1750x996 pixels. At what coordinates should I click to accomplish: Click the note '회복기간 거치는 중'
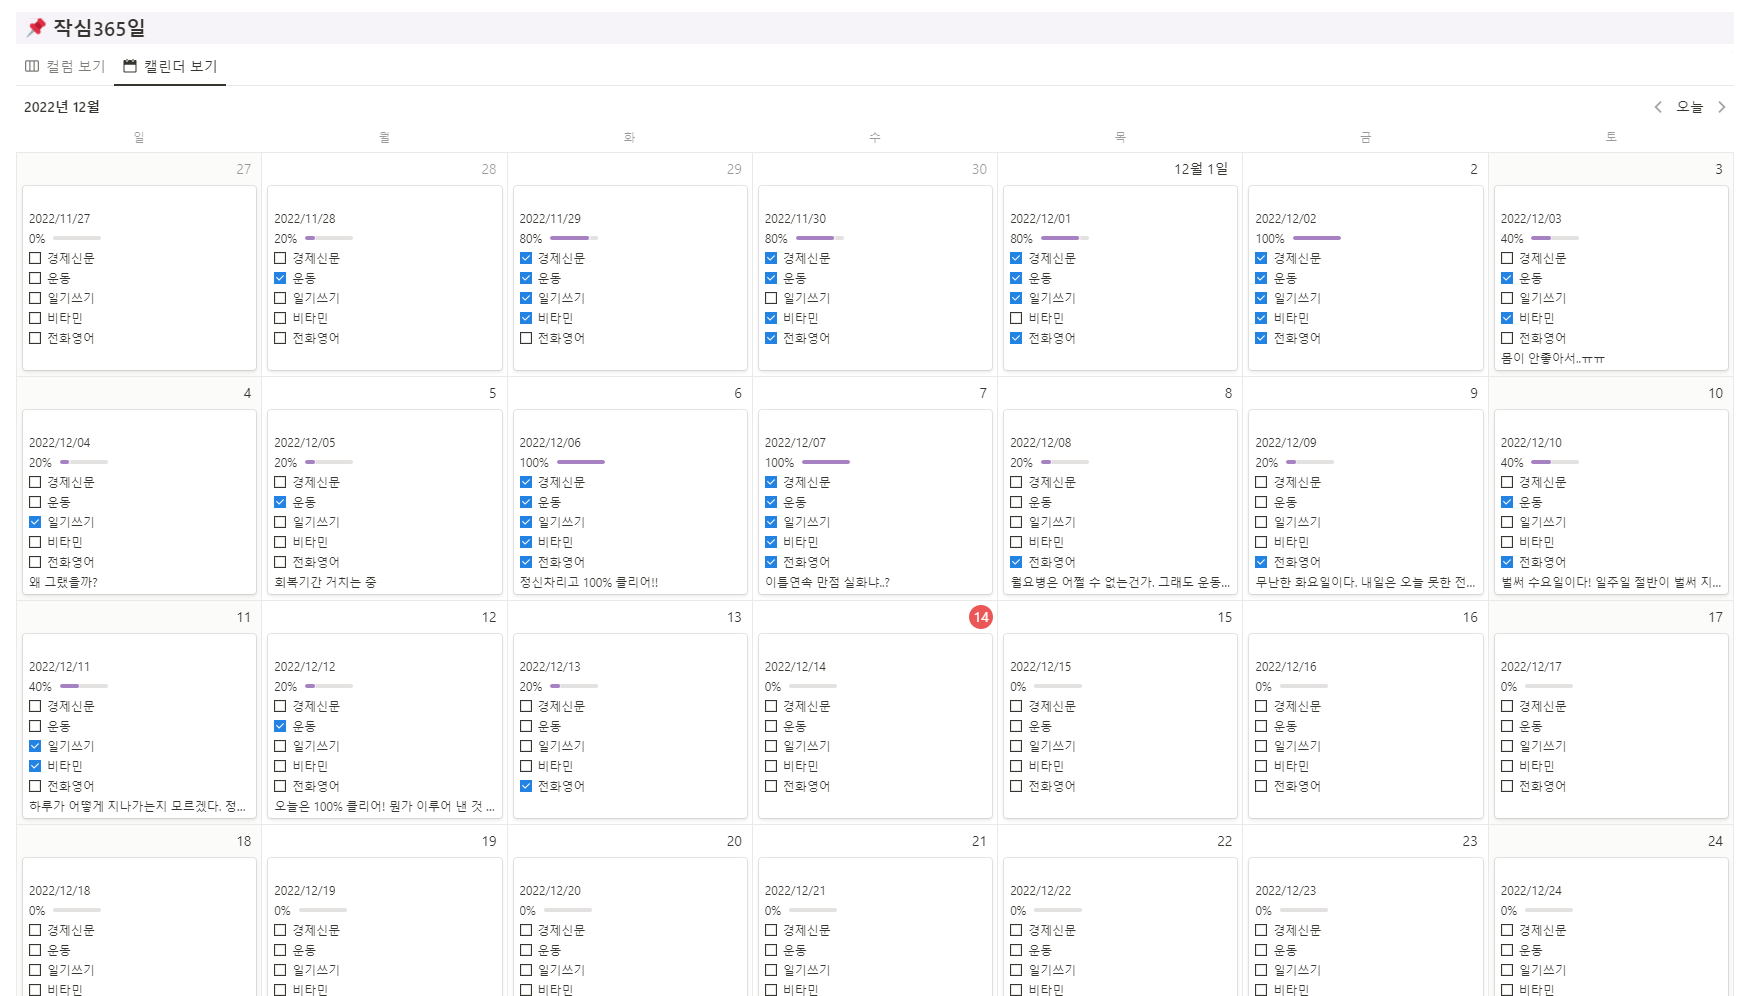pos(325,582)
